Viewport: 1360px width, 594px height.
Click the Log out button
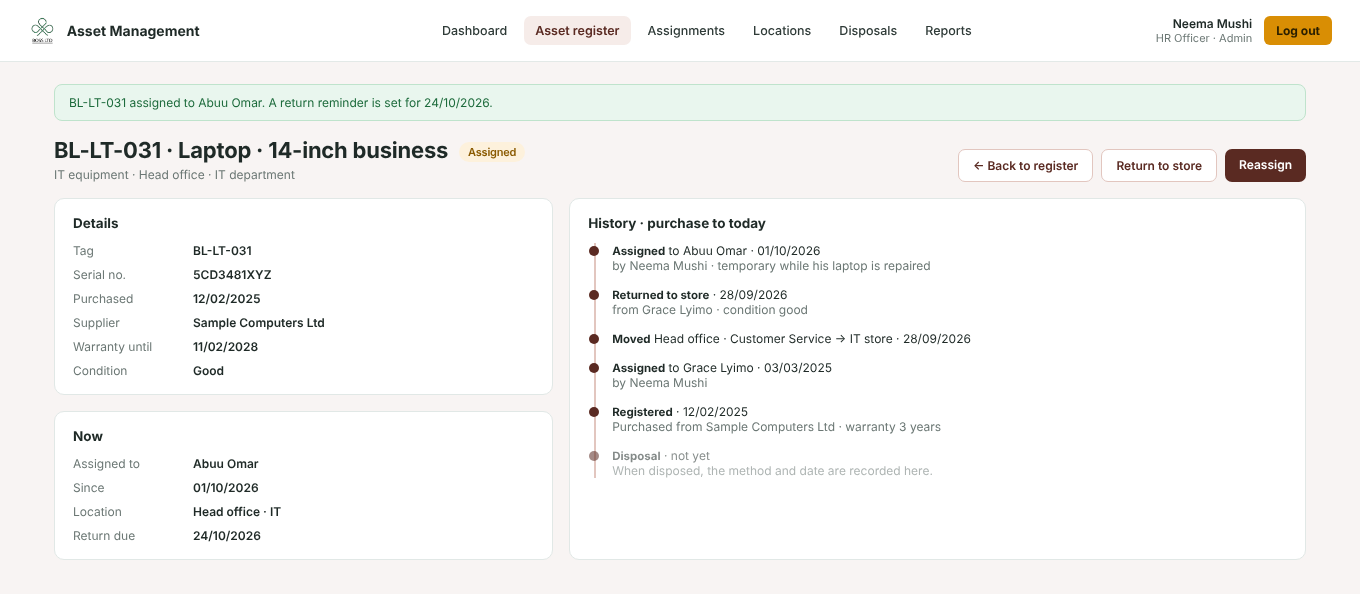(x=1298, y=31)
